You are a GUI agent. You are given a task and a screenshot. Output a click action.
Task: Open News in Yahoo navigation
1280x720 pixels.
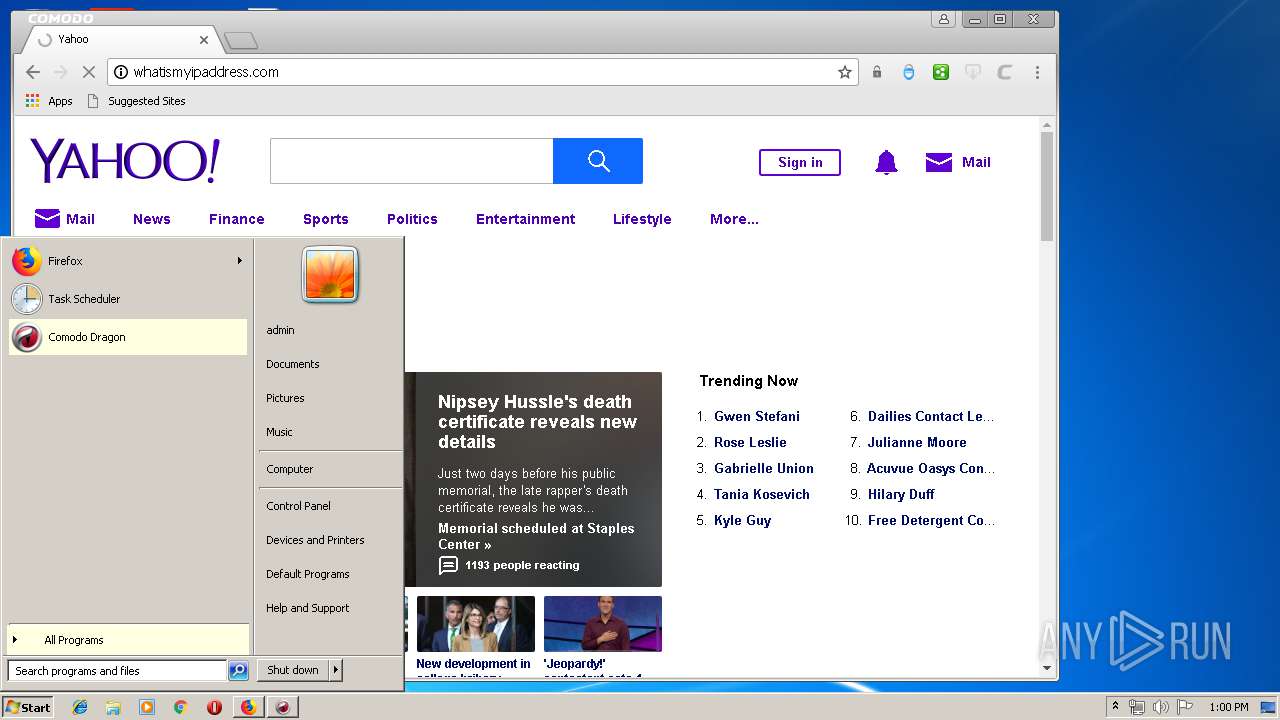152,219
